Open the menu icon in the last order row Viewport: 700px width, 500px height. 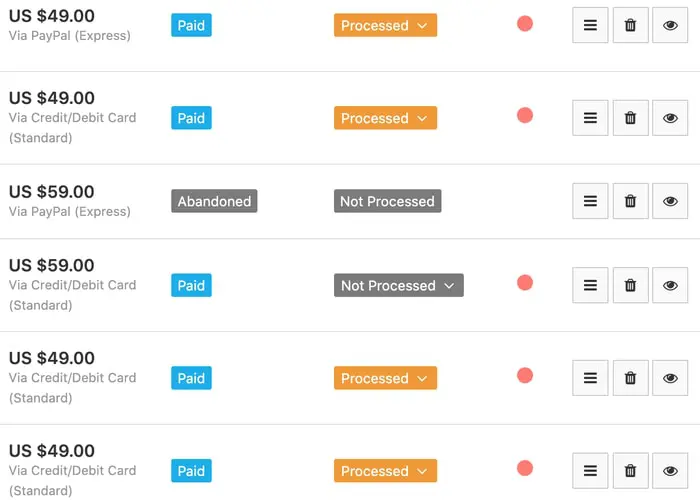point(590,471)
